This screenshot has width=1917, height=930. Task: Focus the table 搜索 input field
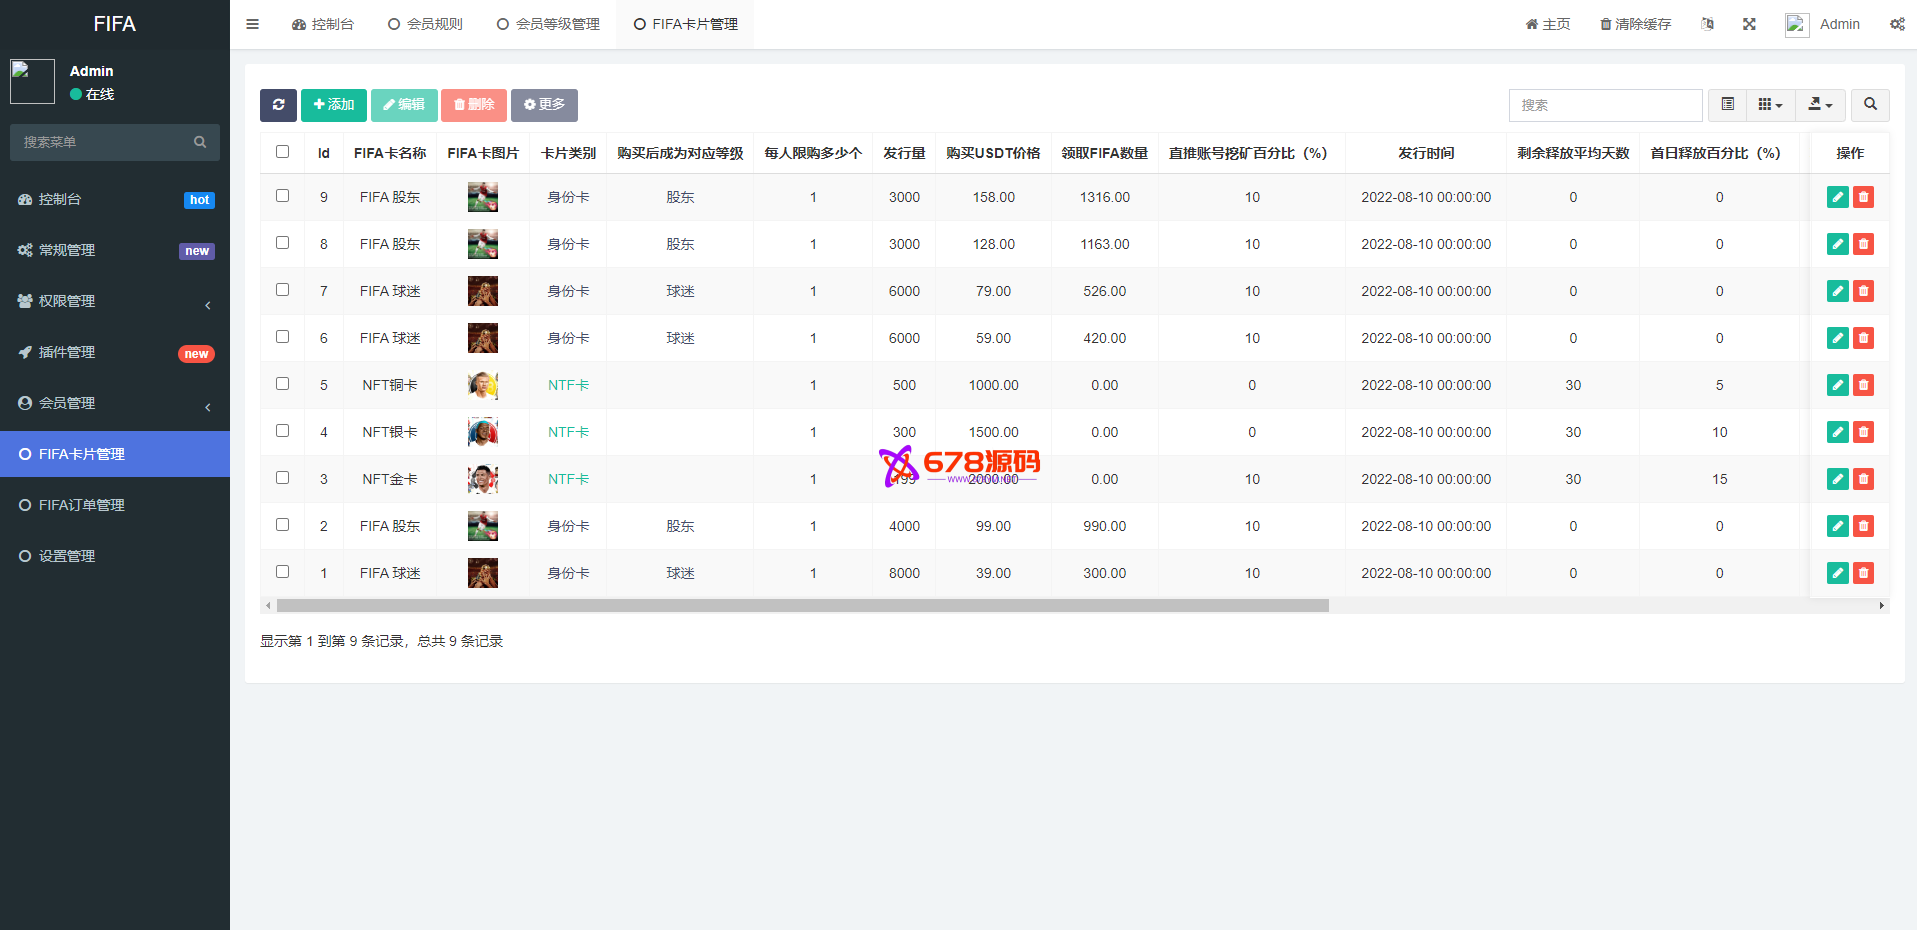[x=1606, y=105]
